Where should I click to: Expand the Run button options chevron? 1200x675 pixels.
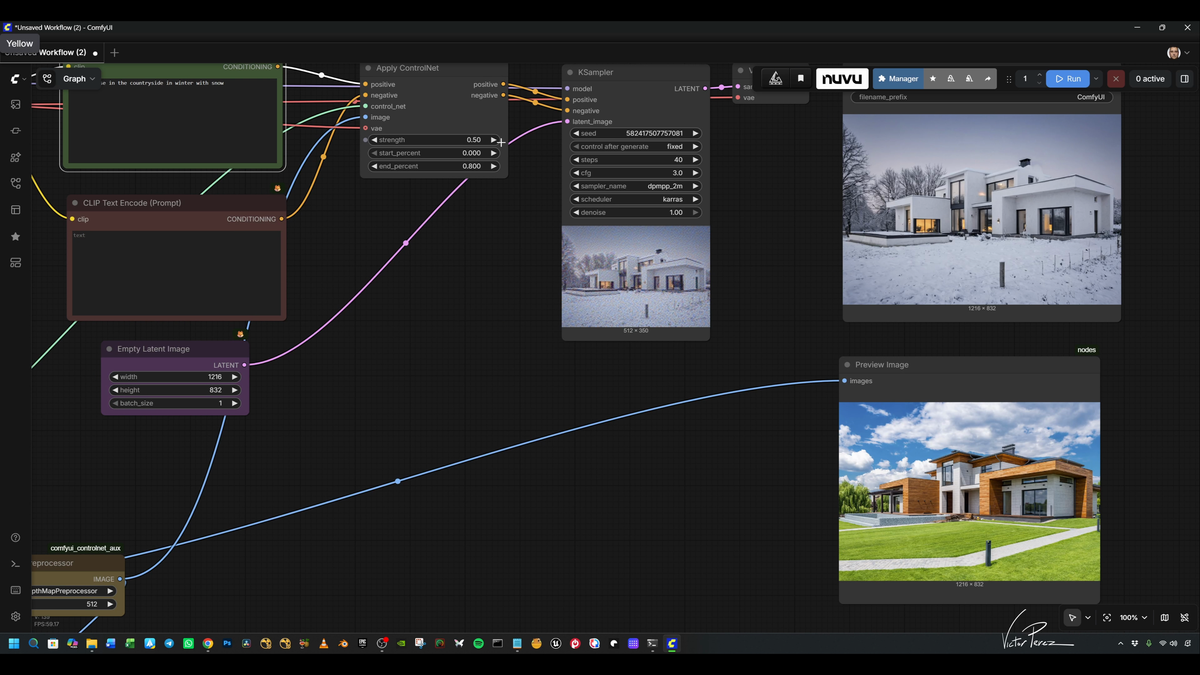1096,79
